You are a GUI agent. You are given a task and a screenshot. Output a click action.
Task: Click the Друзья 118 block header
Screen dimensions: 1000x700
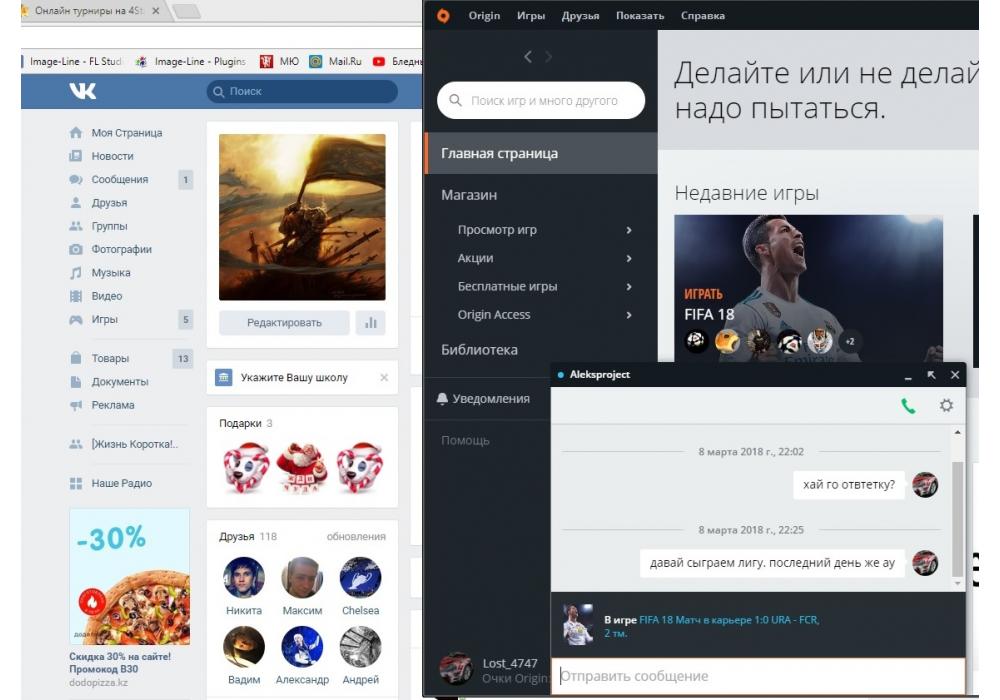[248, 537]
